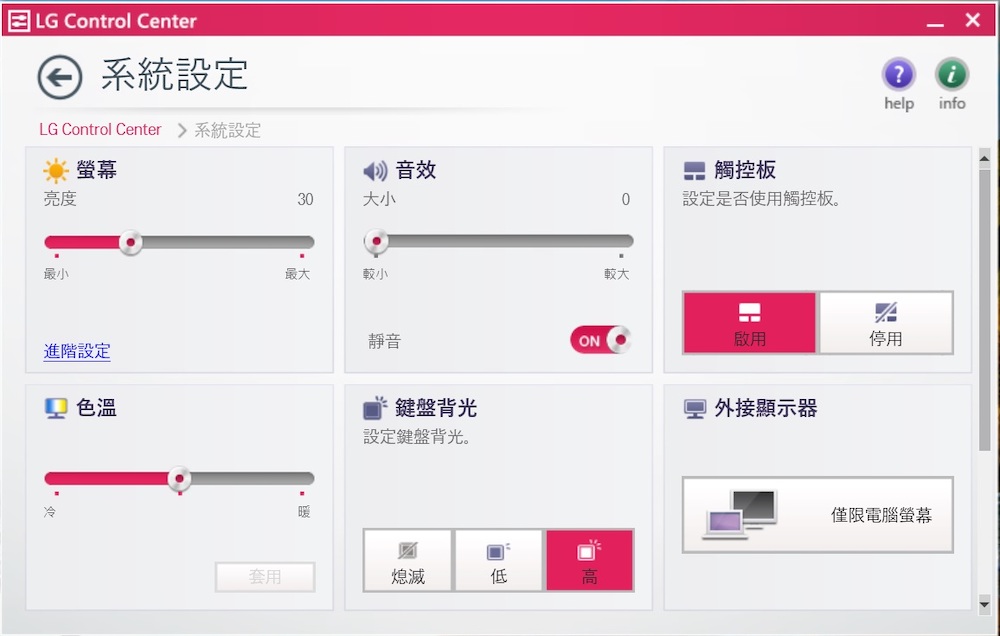Viewport: 1000px width, 636px height.
Task: Click the sun icon next to 螢幕
Action: [x=55, y=170]
